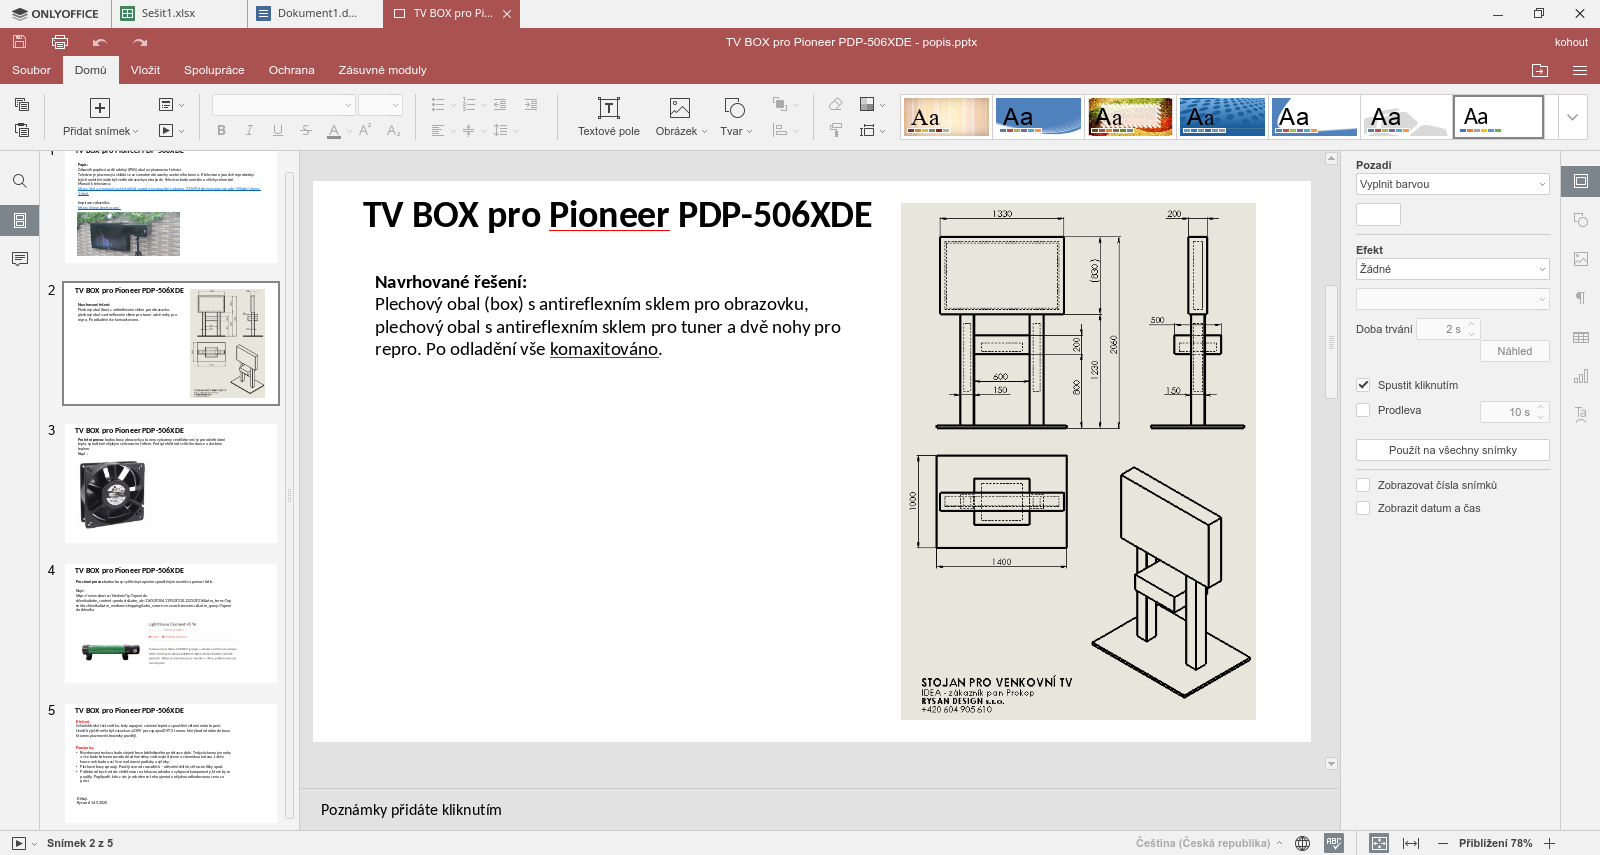The height and width of the screenshot is (855, 1600).
Task: Redo the last action
Action: click(x=140, y=42)
